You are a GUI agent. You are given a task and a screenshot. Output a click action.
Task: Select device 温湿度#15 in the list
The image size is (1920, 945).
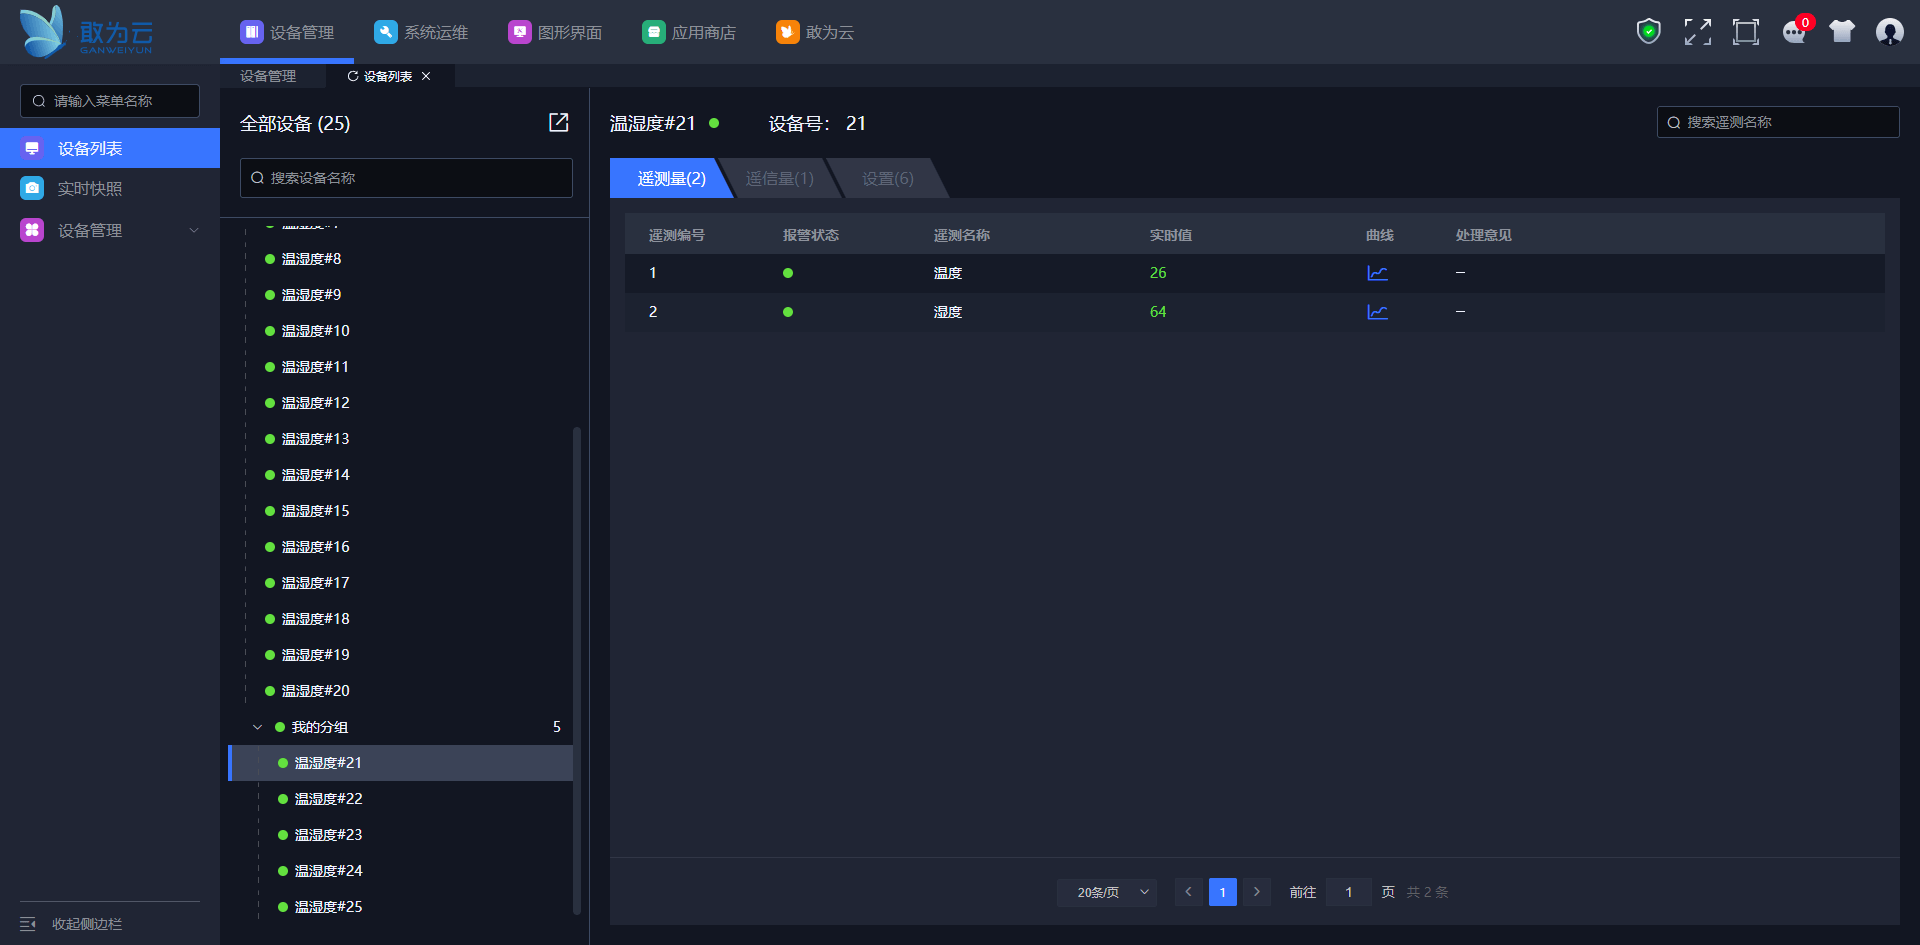(316, 511)
